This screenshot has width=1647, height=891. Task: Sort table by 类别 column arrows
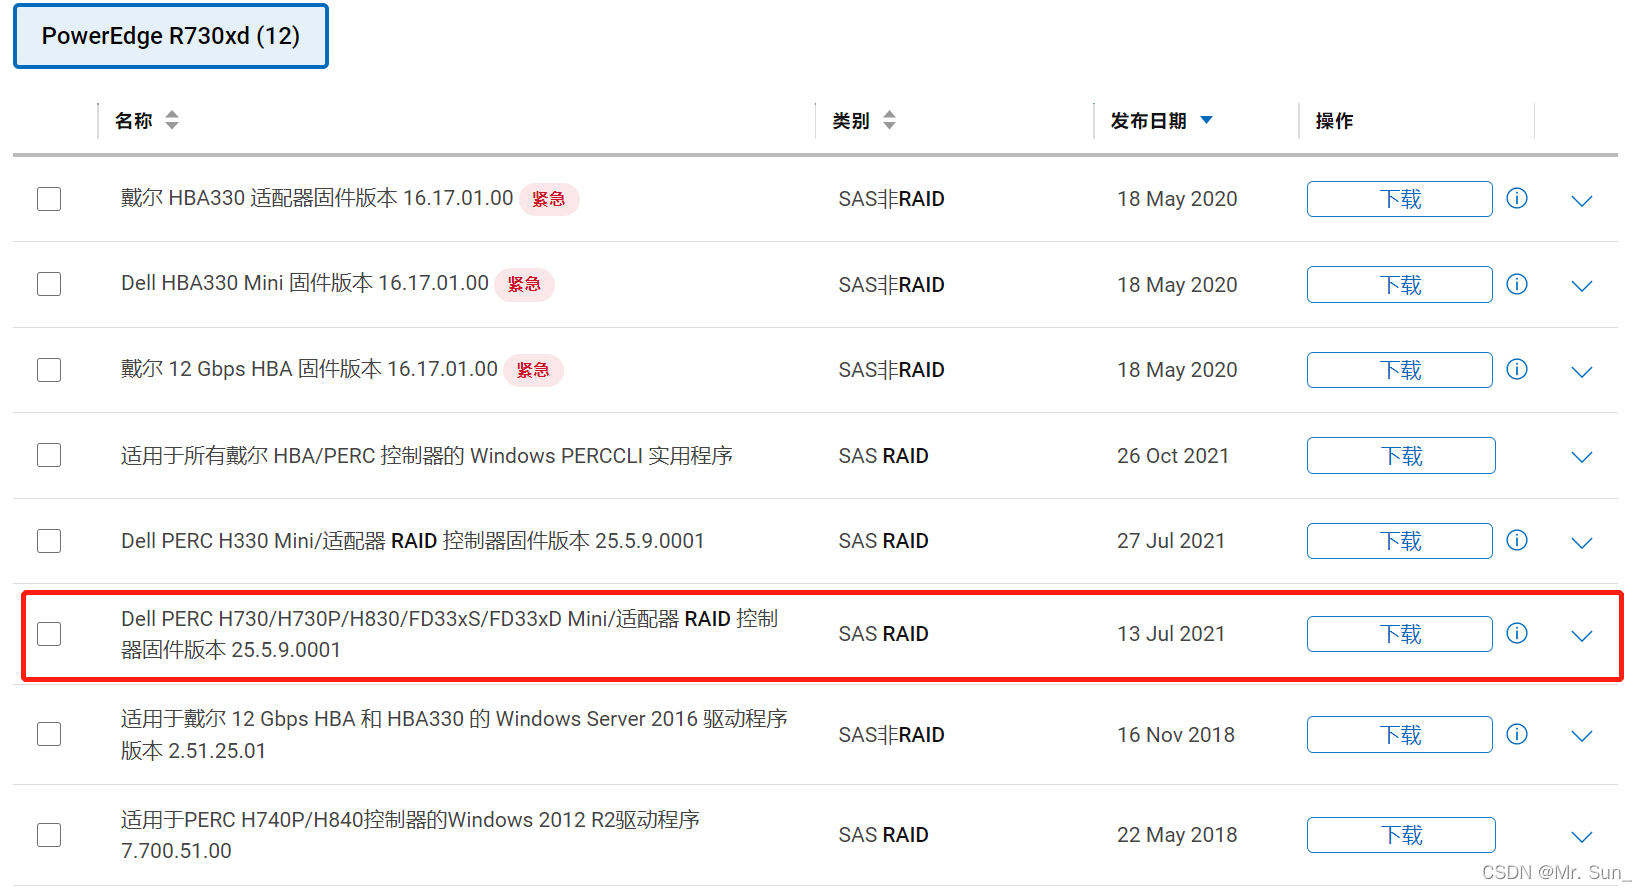[889, 120]
